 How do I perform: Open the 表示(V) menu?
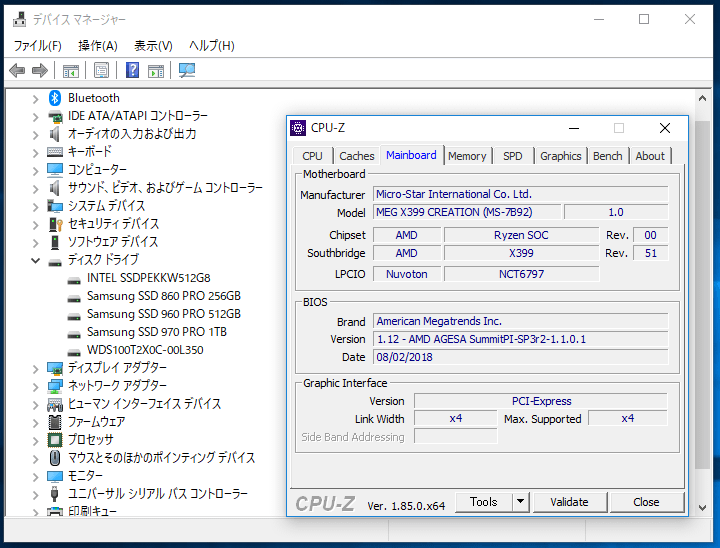point(153,45)
